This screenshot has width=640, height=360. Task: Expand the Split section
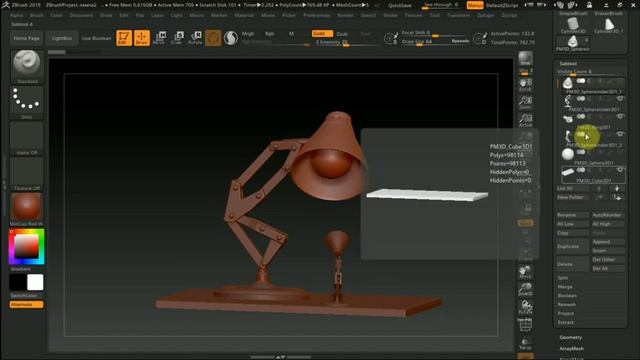coord(563,278)
